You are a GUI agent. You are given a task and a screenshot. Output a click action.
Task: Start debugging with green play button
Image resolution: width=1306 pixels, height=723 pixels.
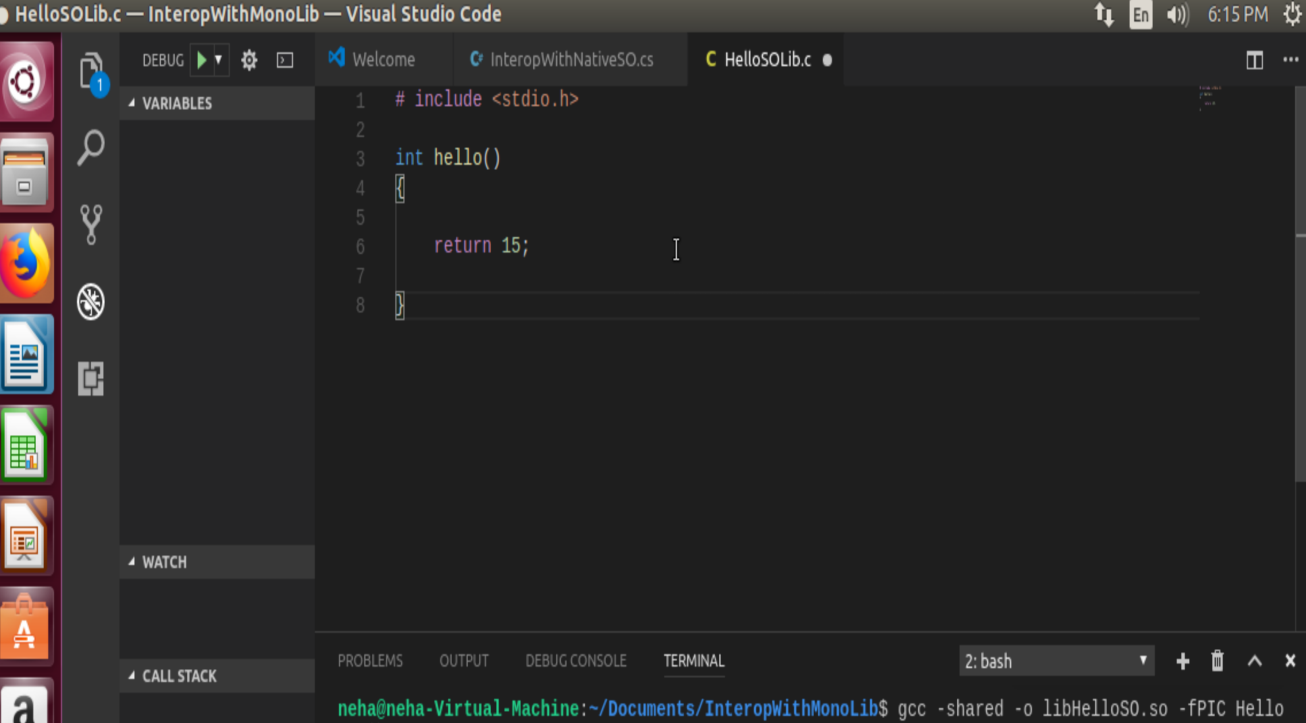point(201,60)
